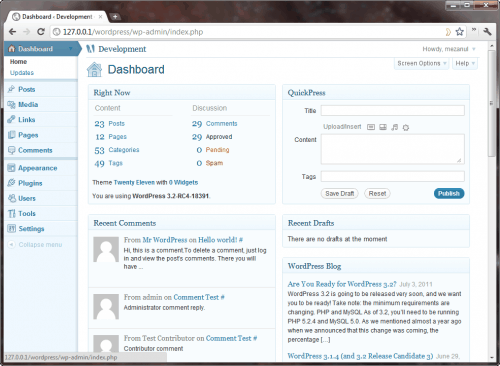
Task: Open the Hello world! post link
Action: tap(218, 240)
